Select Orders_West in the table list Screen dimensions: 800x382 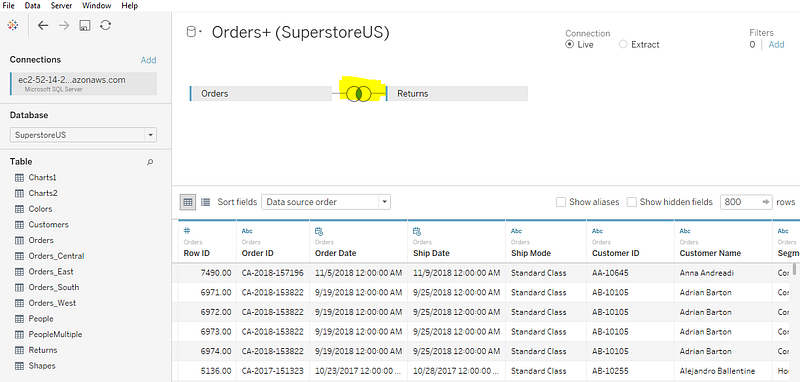(52, 303)
